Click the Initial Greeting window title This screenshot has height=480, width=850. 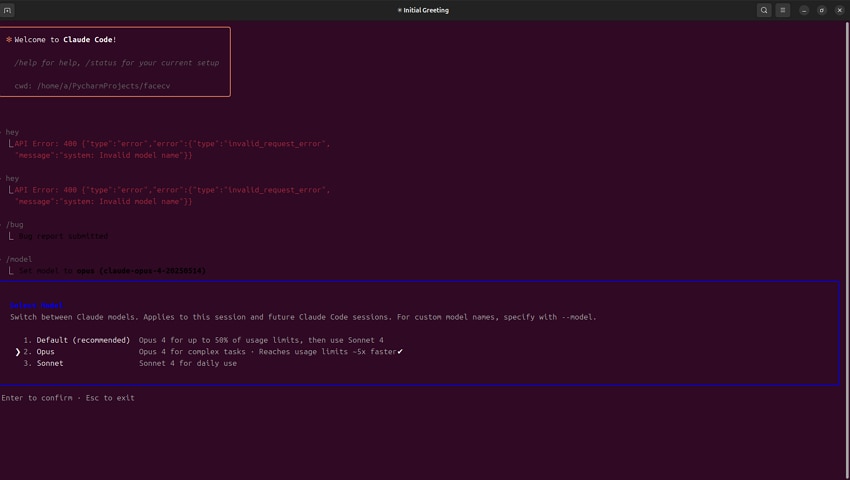(423, 10)
